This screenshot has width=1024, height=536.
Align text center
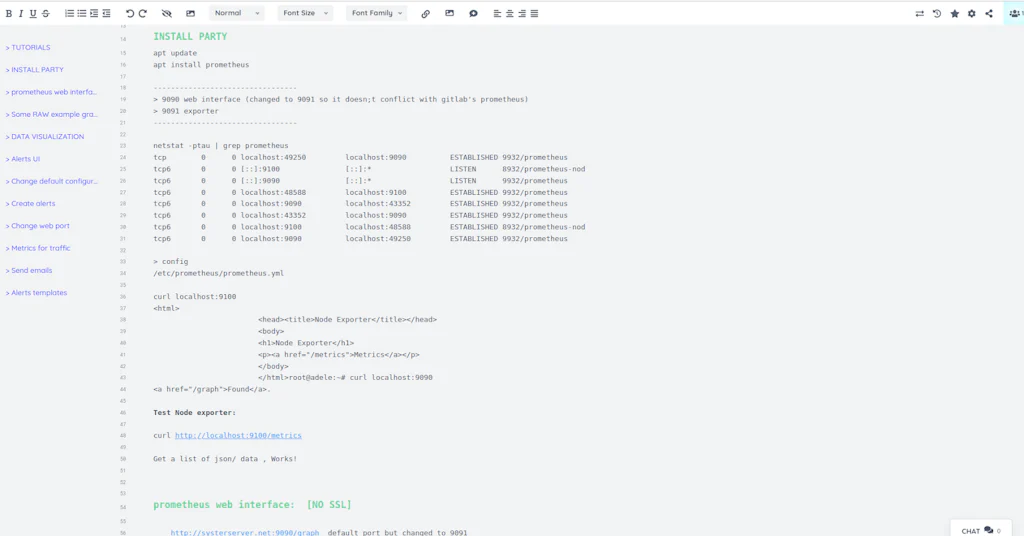[509, 13]
